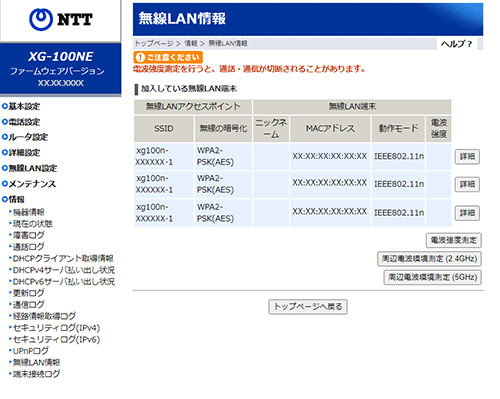Run 周辺電波環境測定 (5GHz)
The height and width of the screenshot is (399, 500).
pos(433,277)
